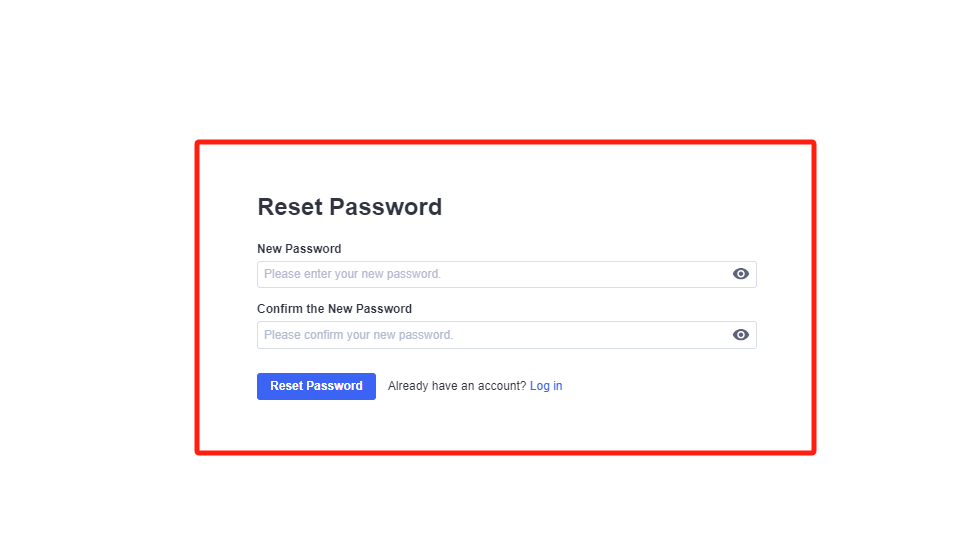
Task: Click the "Already have an account?" text
Action: (457, 386)
